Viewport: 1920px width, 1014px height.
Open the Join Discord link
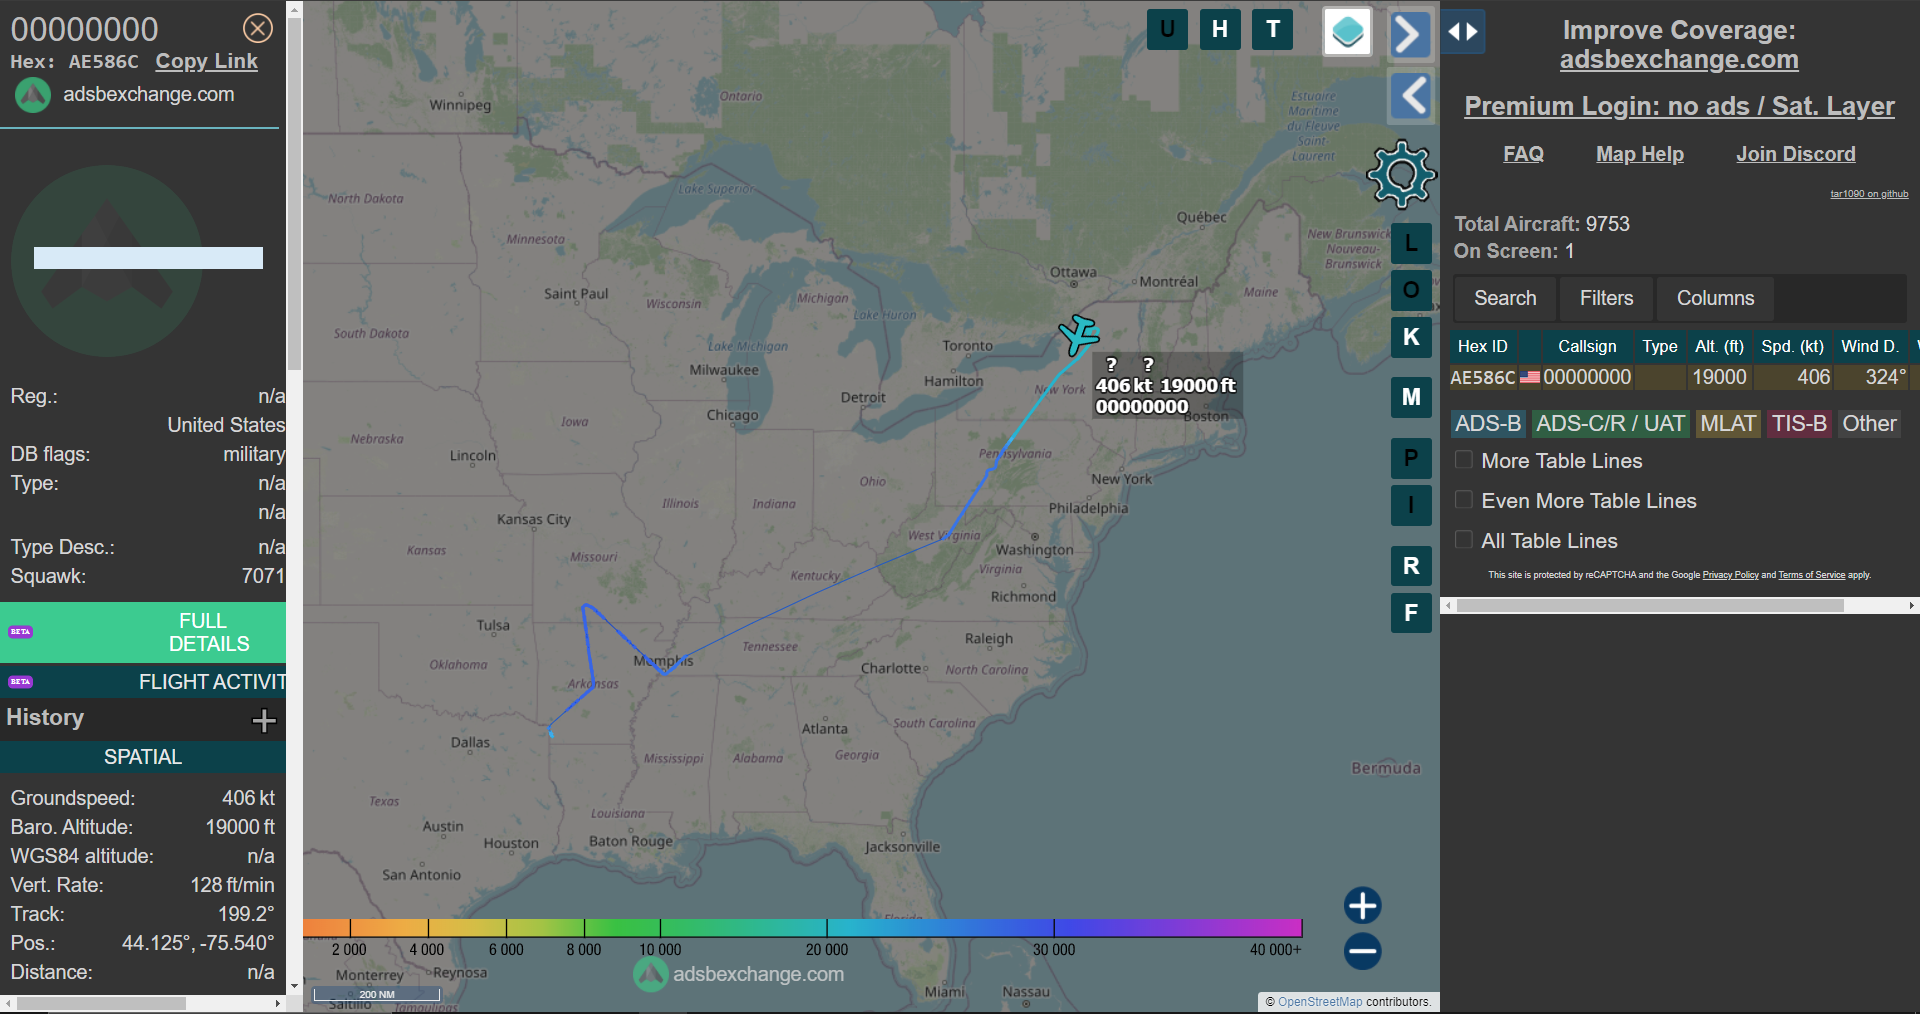coord(1796,154)
